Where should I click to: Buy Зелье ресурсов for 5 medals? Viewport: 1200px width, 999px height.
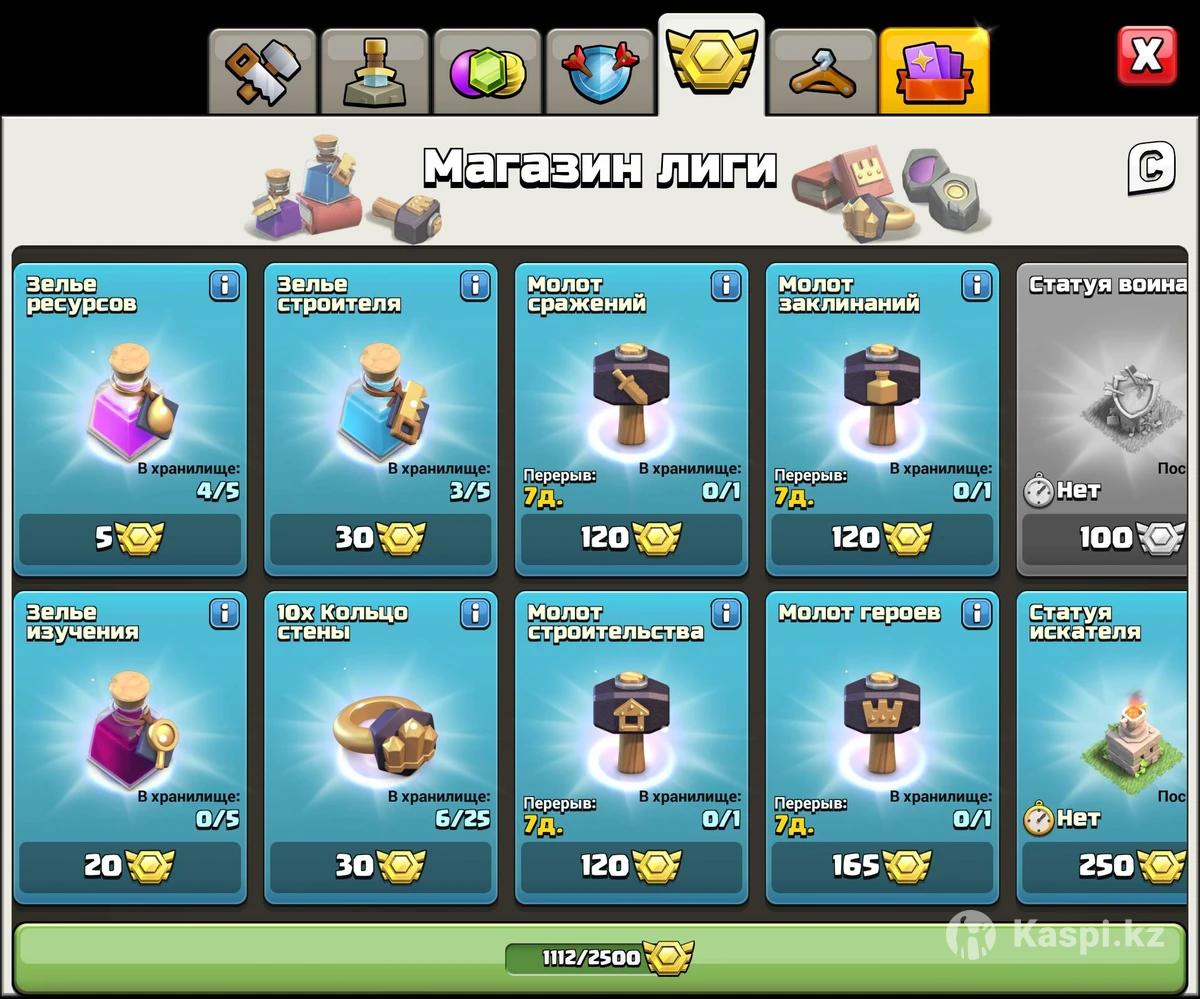(x=130, y=540)
